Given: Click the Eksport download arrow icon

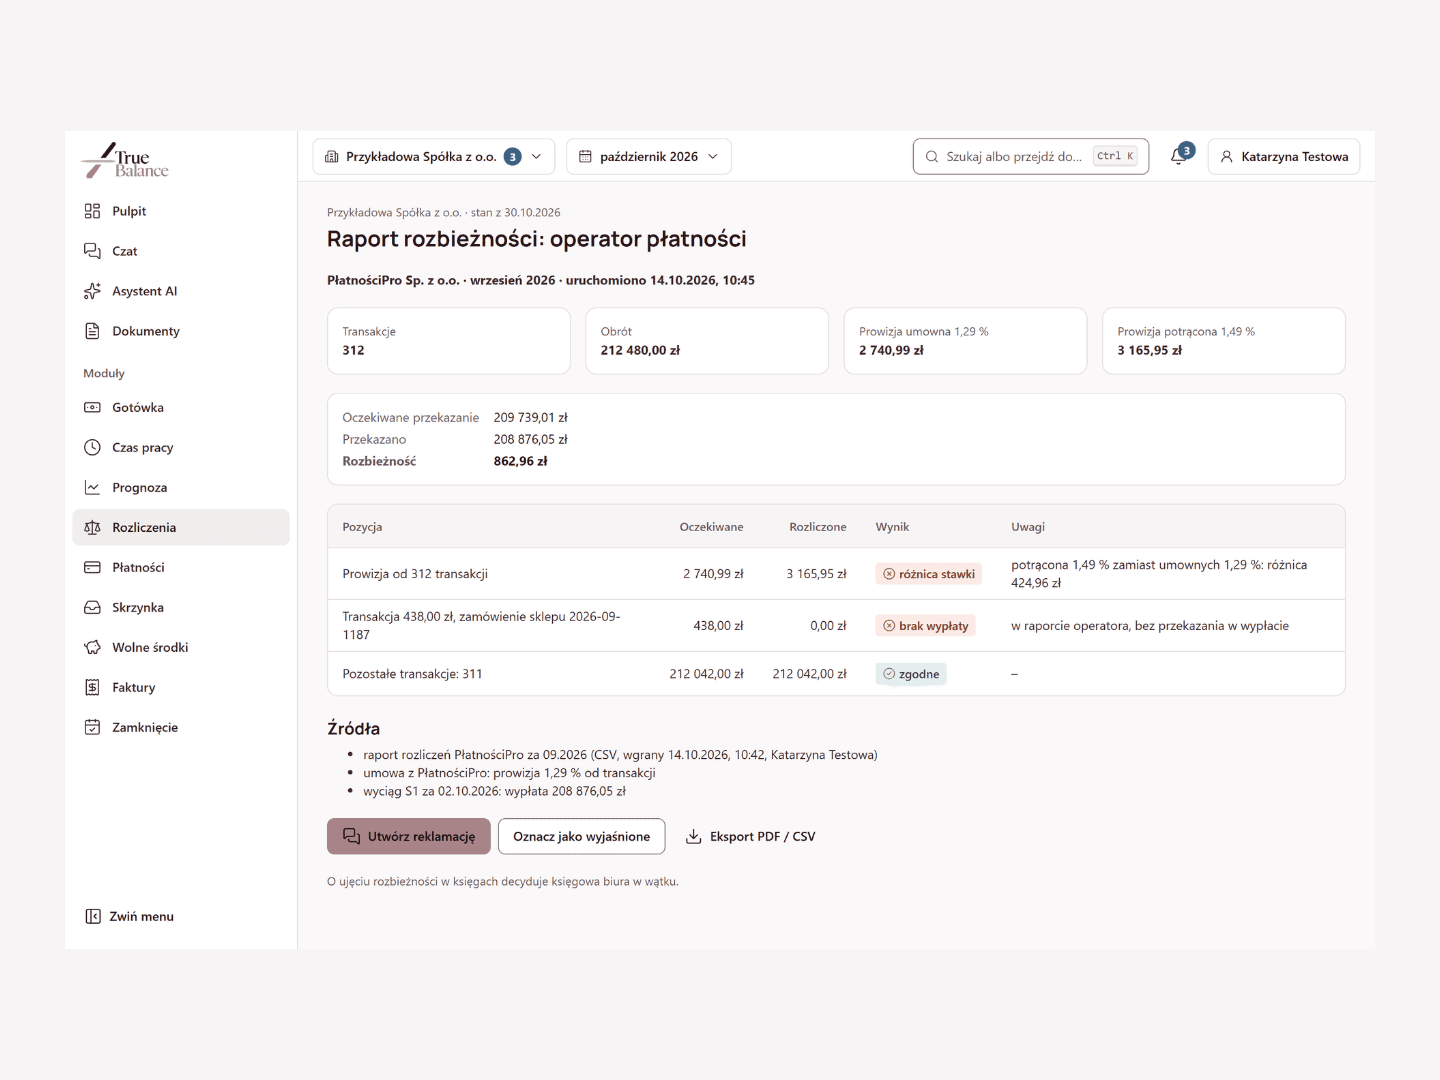Looking at the screenshot, I should coord(693,836).
